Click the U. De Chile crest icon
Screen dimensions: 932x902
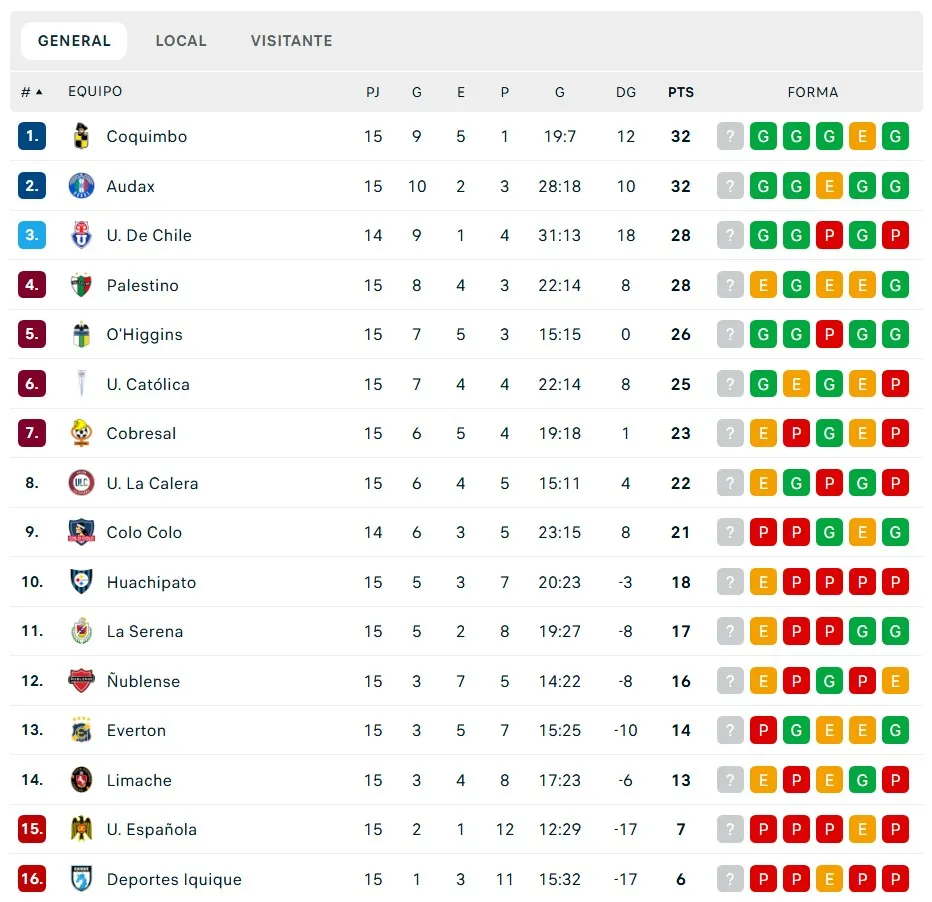point(81,235)
